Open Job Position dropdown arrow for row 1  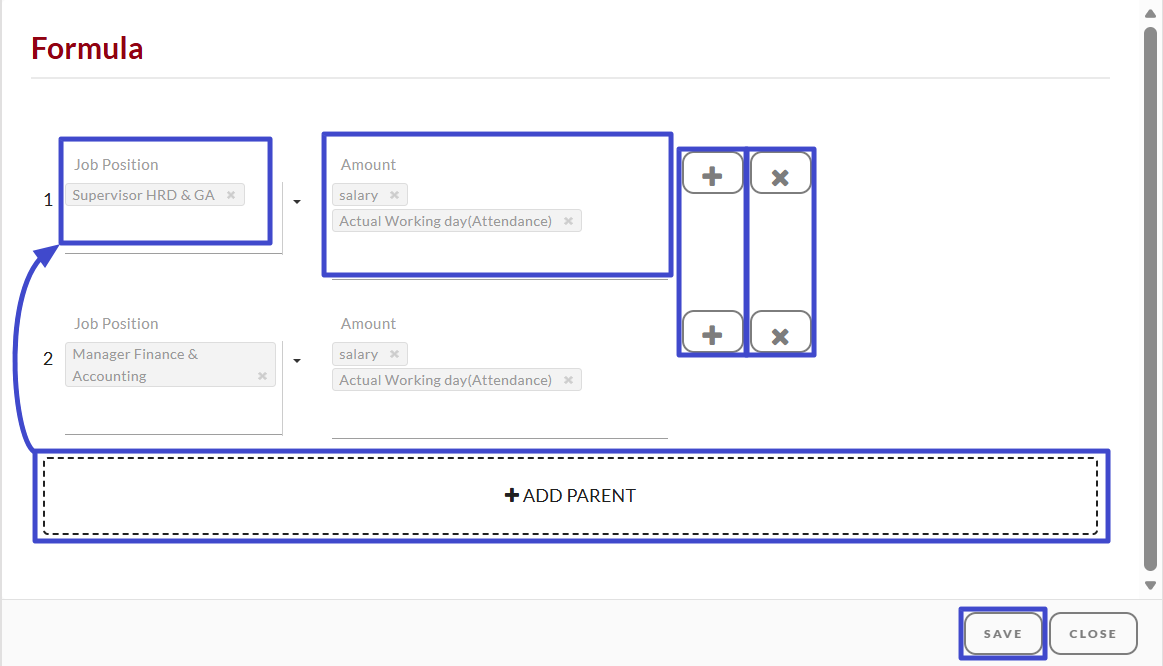pyautogui.click(x=297, y=202)
